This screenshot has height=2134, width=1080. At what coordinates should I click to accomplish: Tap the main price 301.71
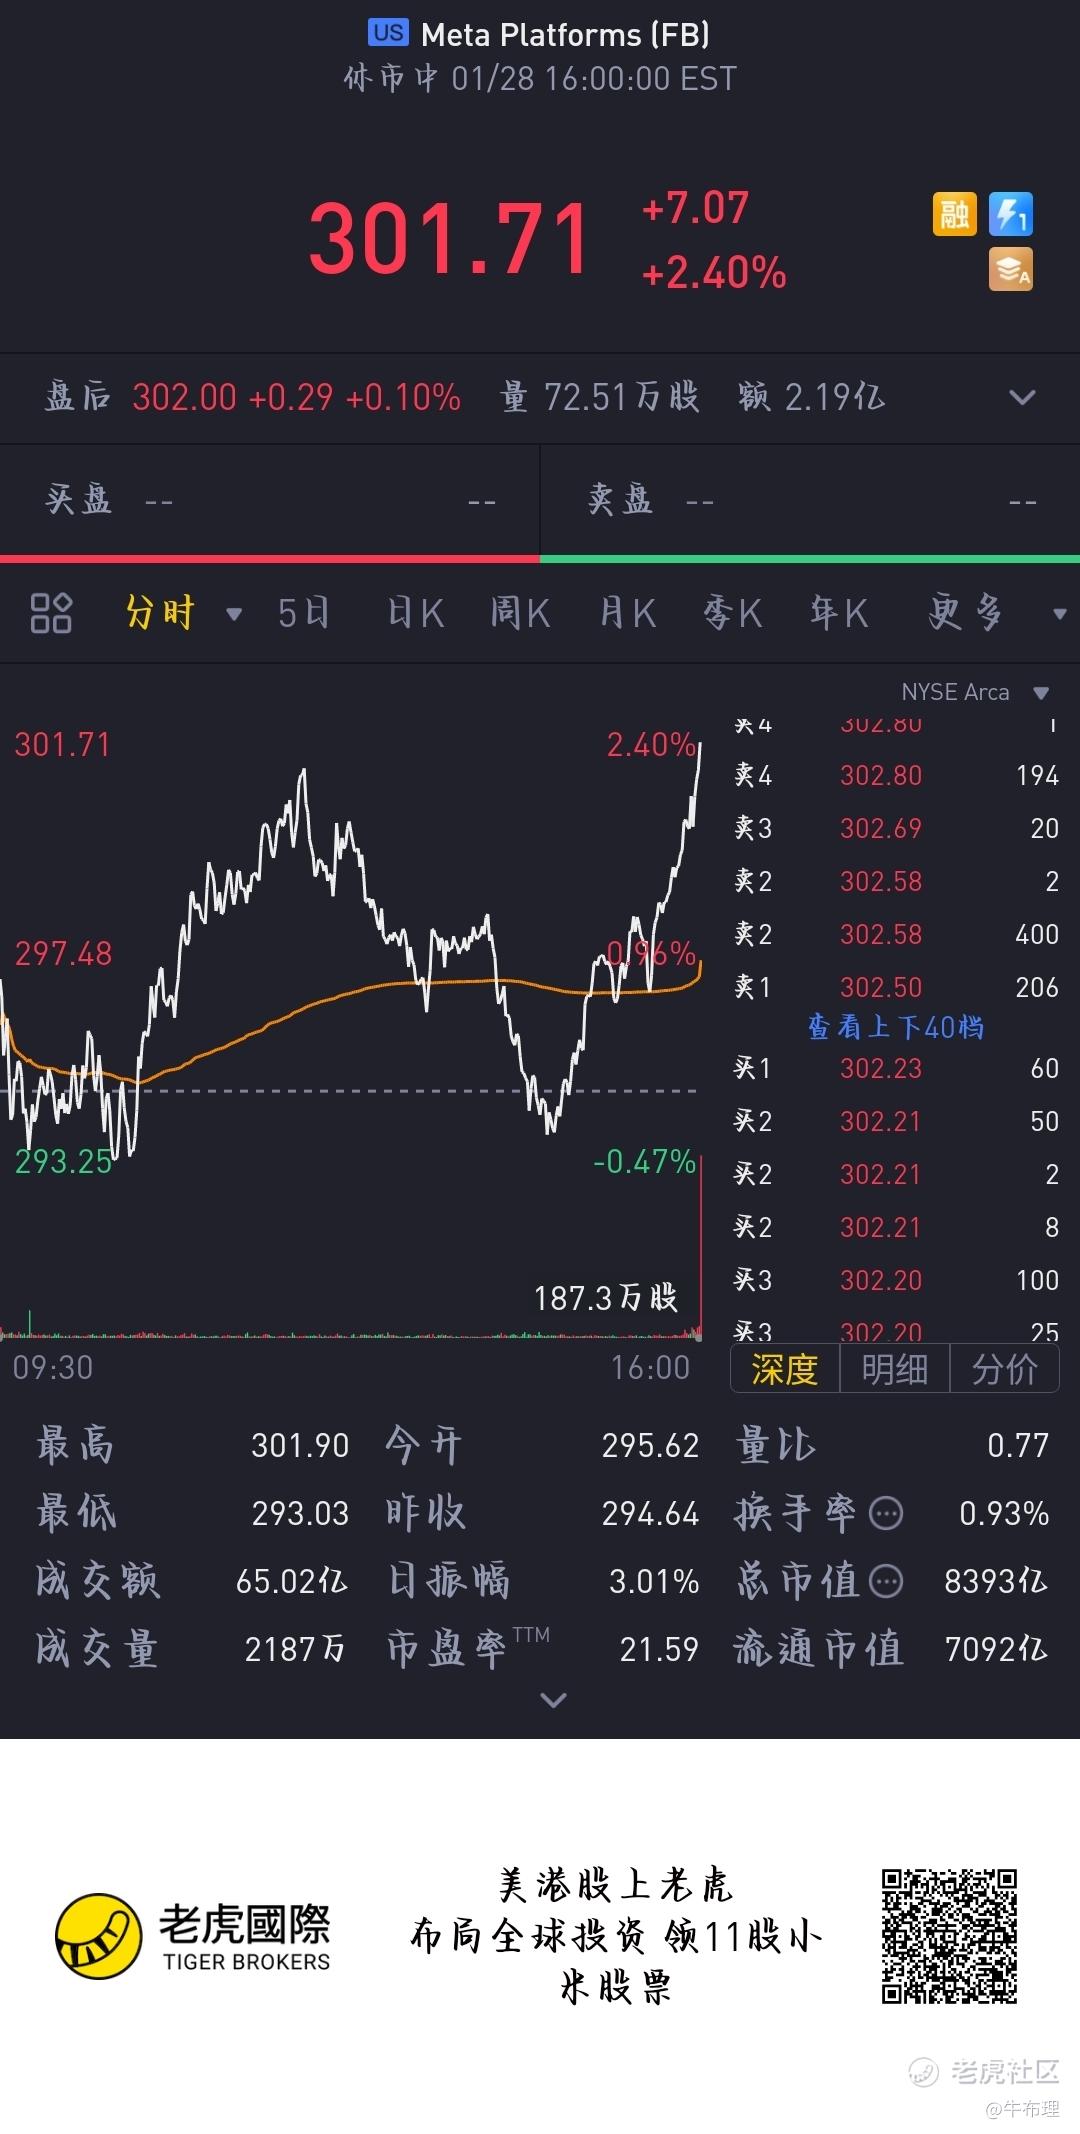pos(449,239)
